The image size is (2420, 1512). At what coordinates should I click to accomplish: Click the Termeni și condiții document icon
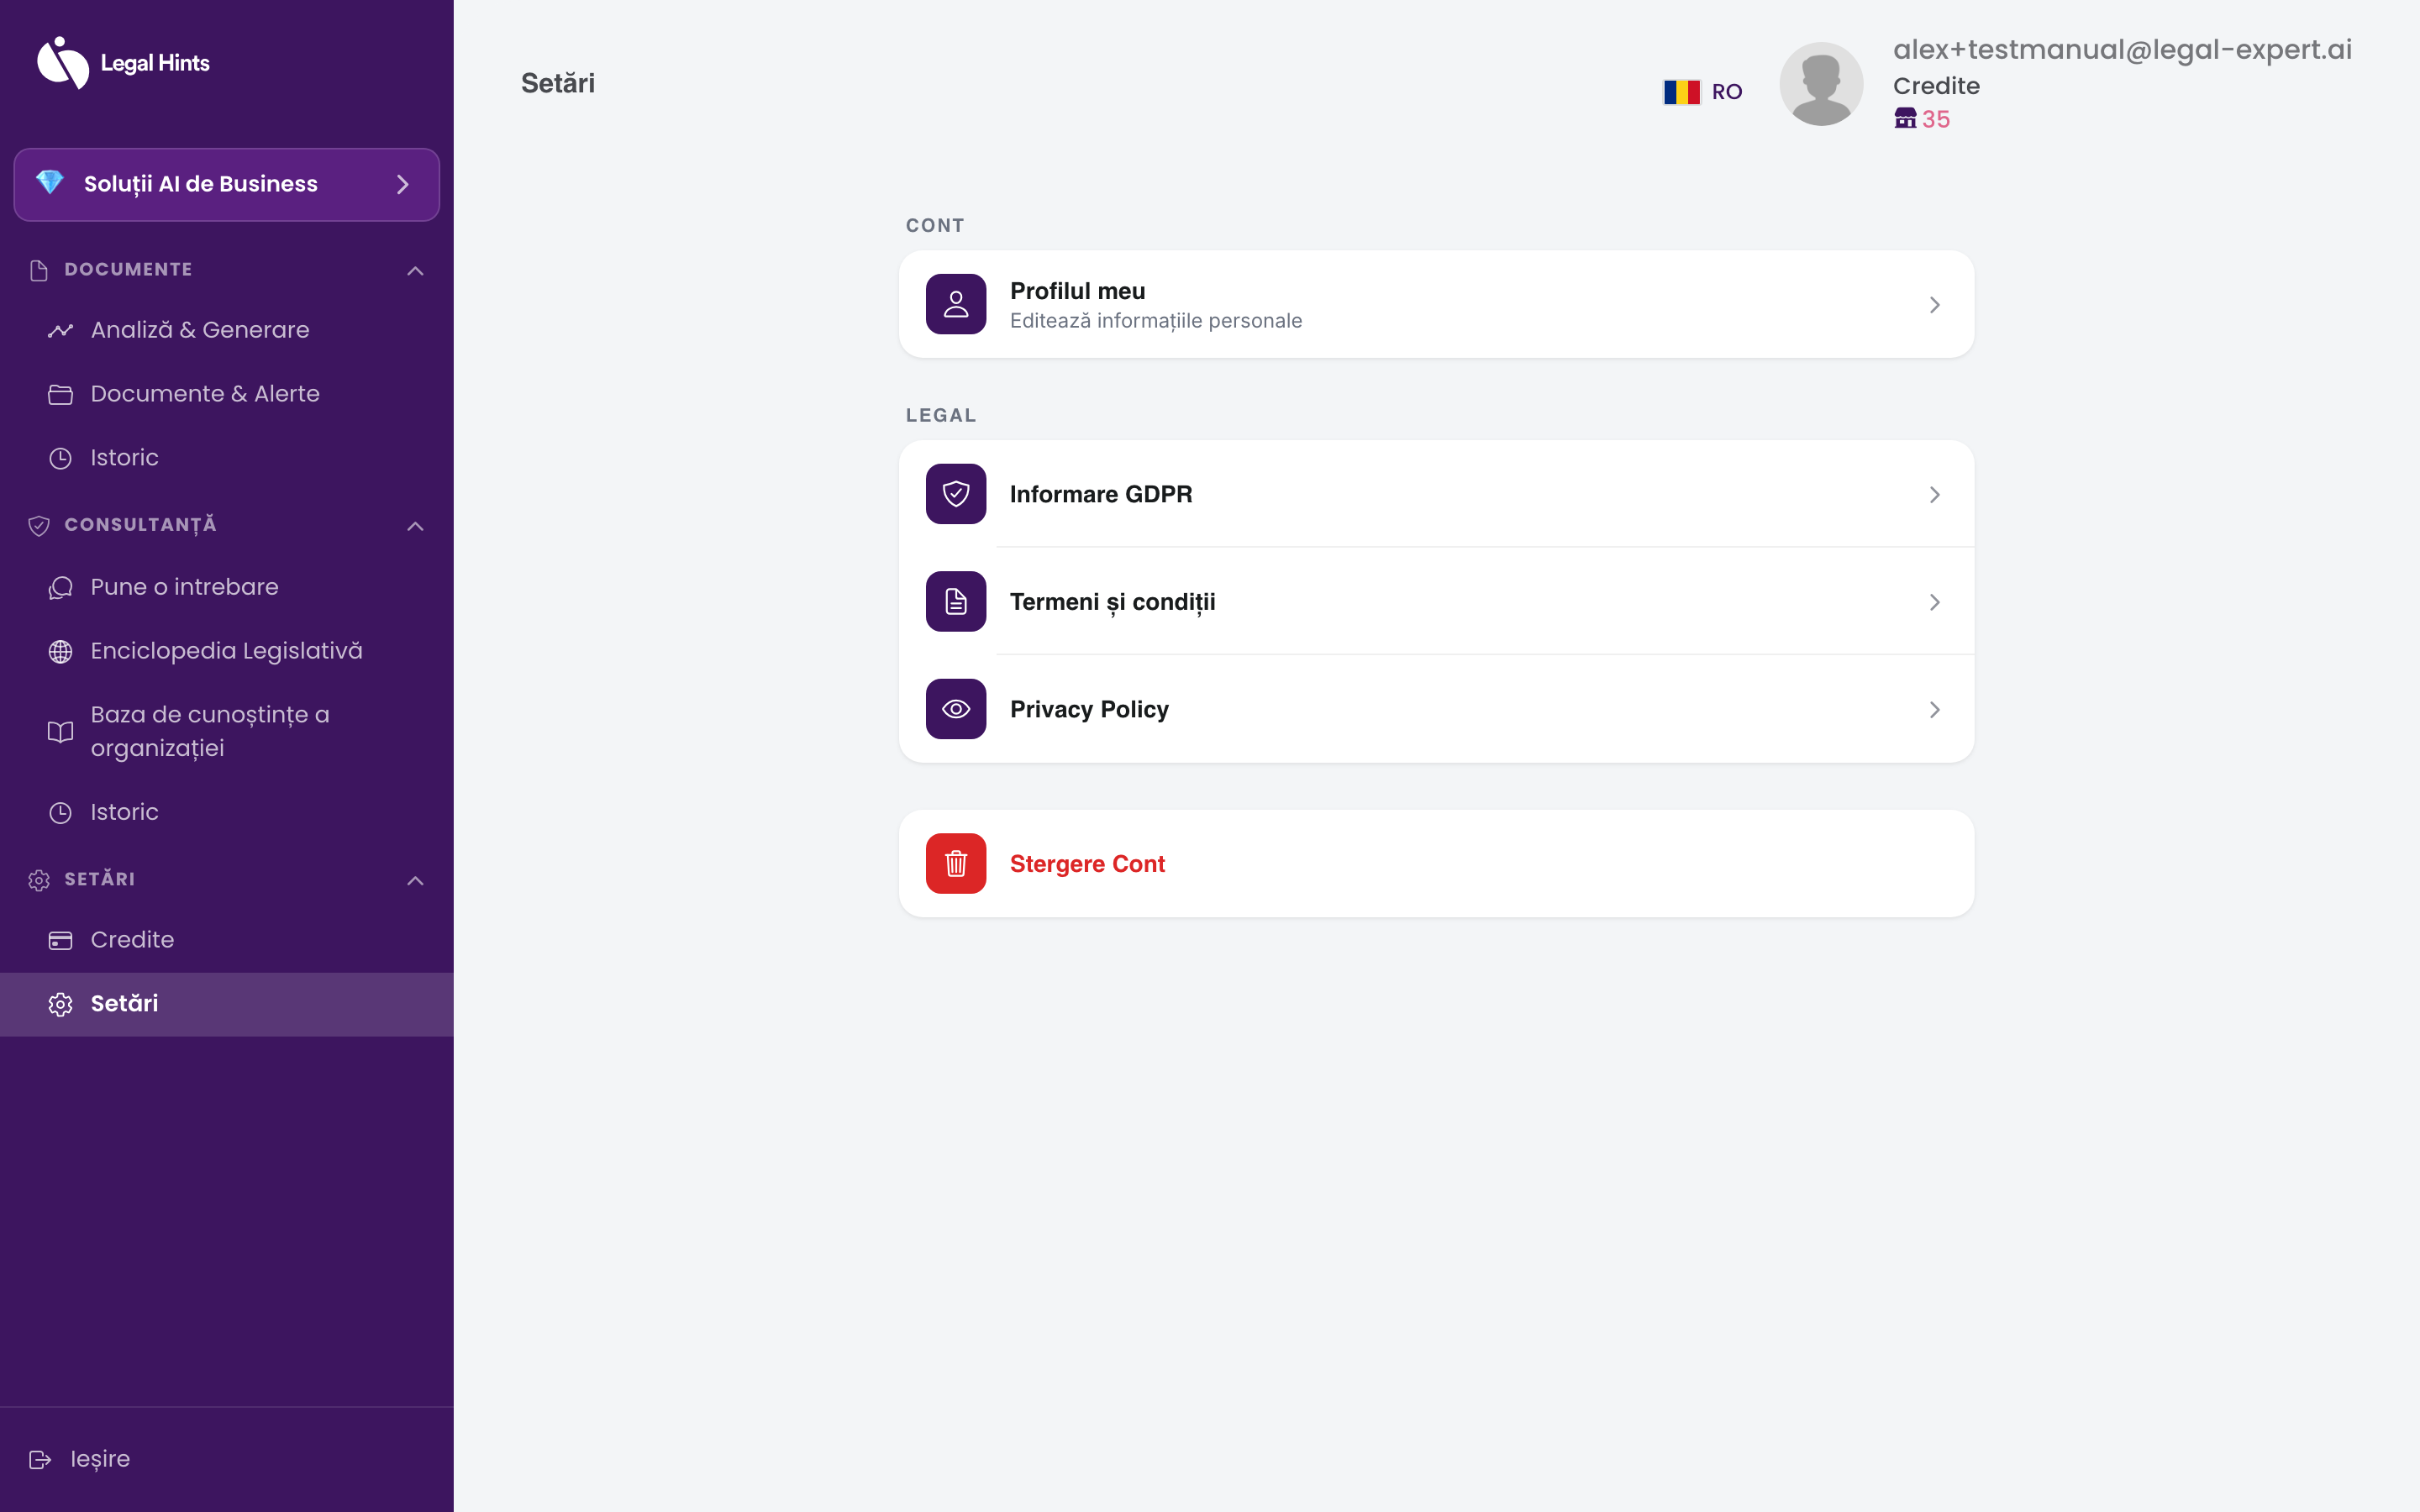pyautogui.click(x=956, y=601)
